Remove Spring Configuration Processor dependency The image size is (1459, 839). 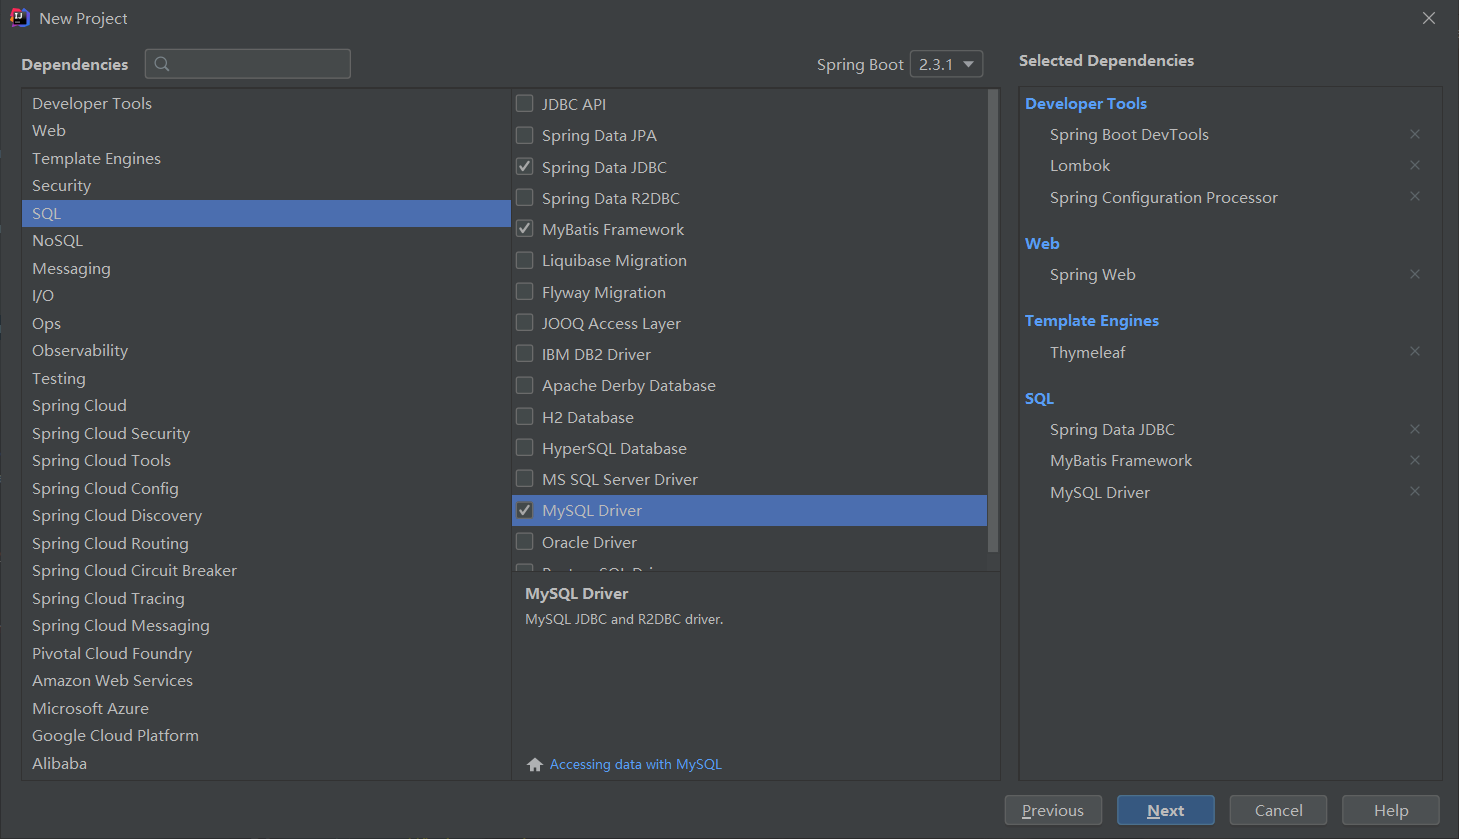tap(1415, 196)
